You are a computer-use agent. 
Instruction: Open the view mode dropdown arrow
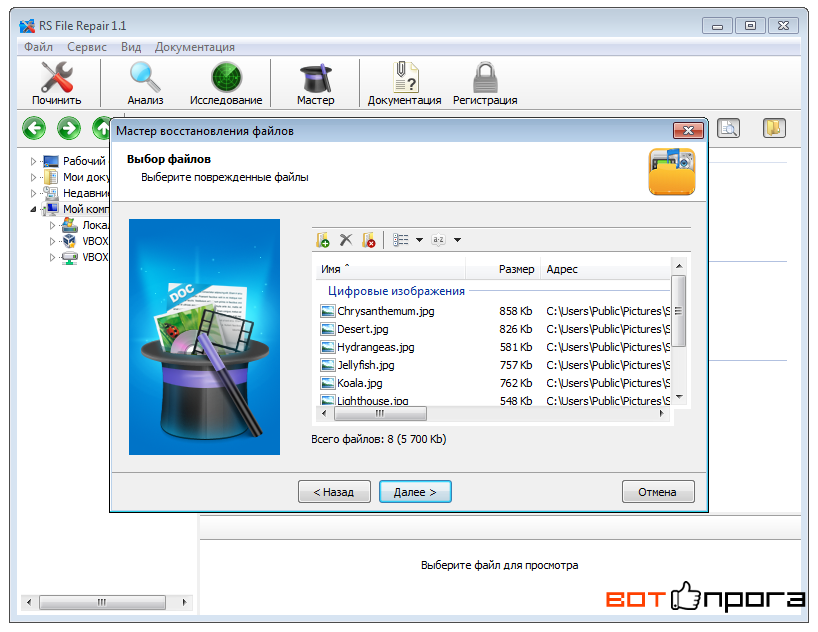tap(419, 240)
